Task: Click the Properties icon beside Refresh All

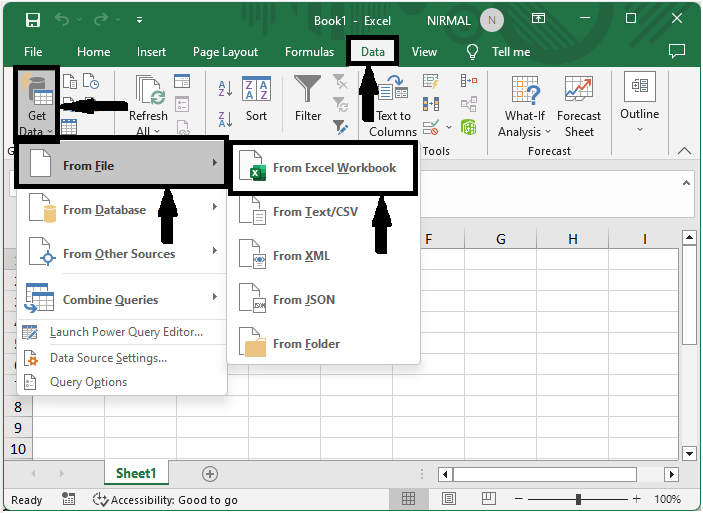Action: pyautogui.click(x=182, y=104)
